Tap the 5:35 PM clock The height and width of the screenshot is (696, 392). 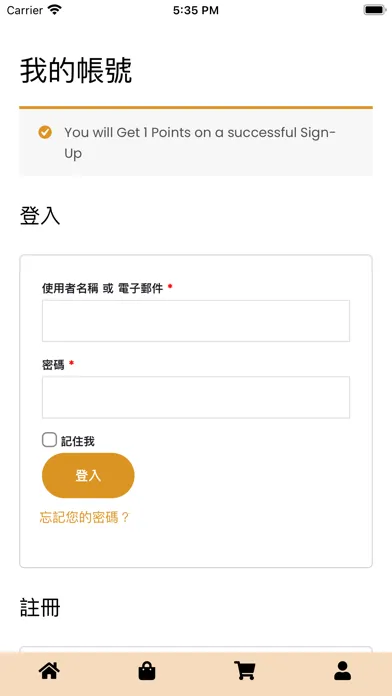[x=196, y=10]
